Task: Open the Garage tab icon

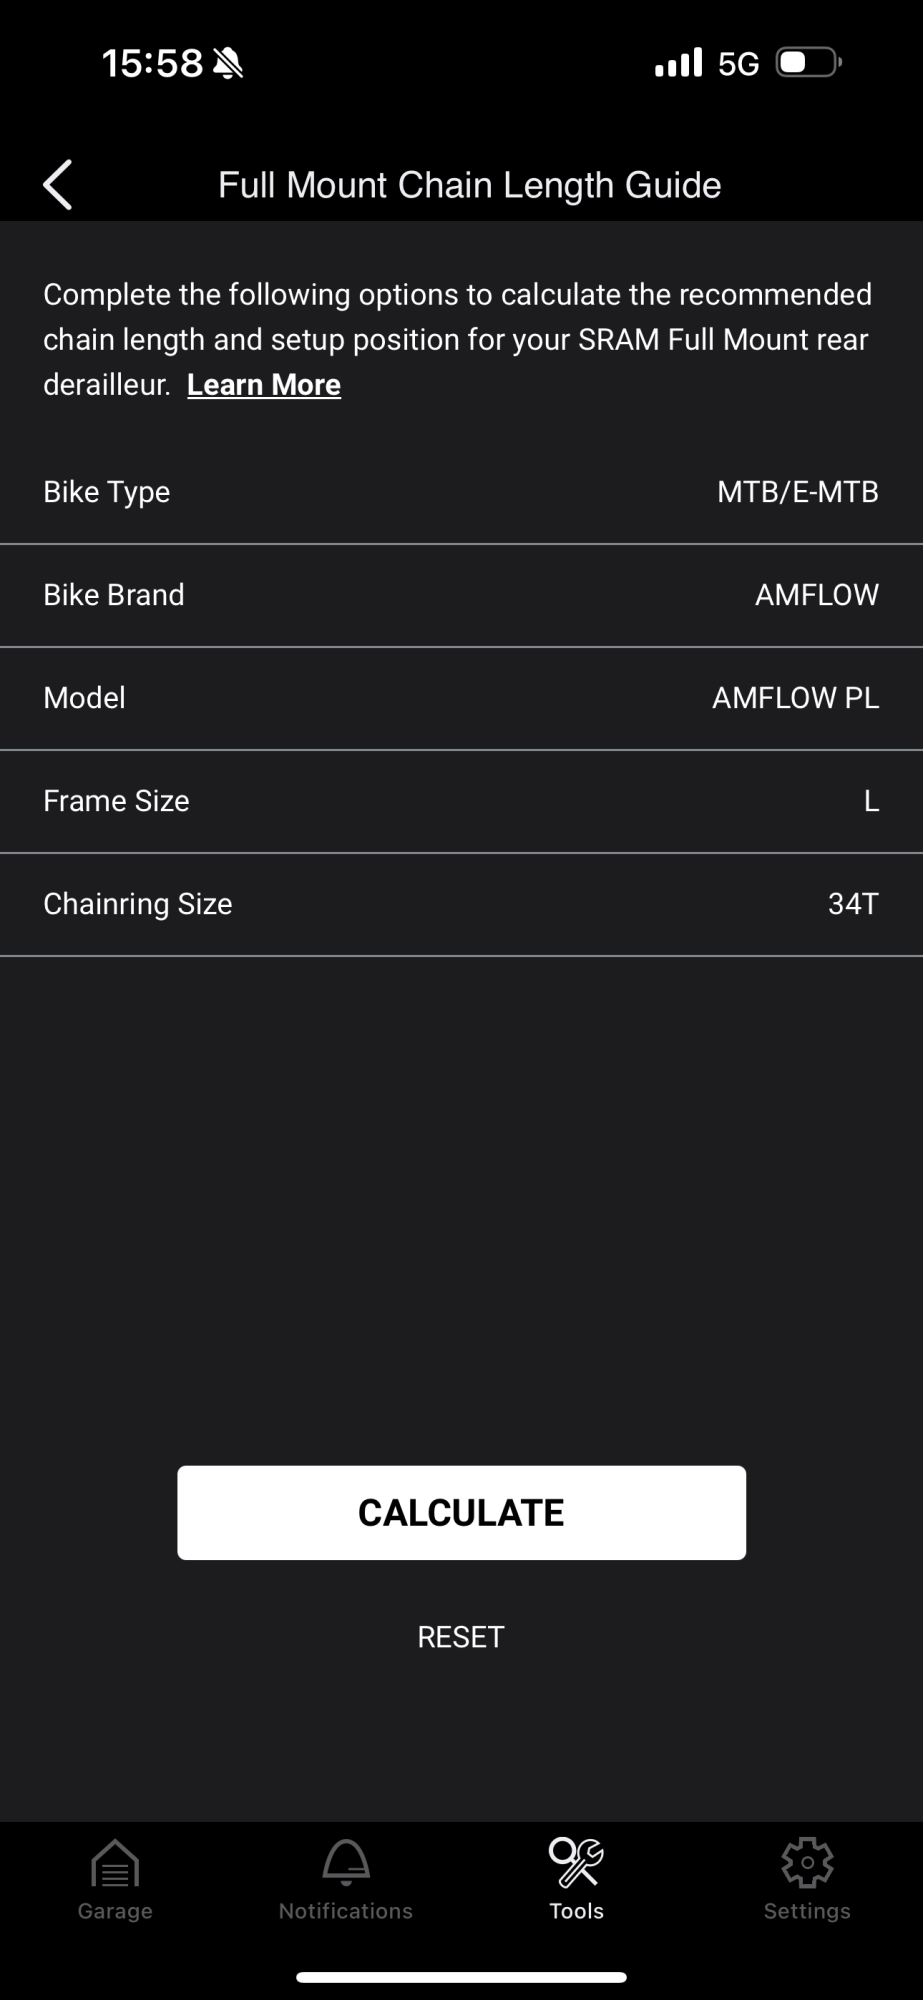Action: tap(115, 1863)
